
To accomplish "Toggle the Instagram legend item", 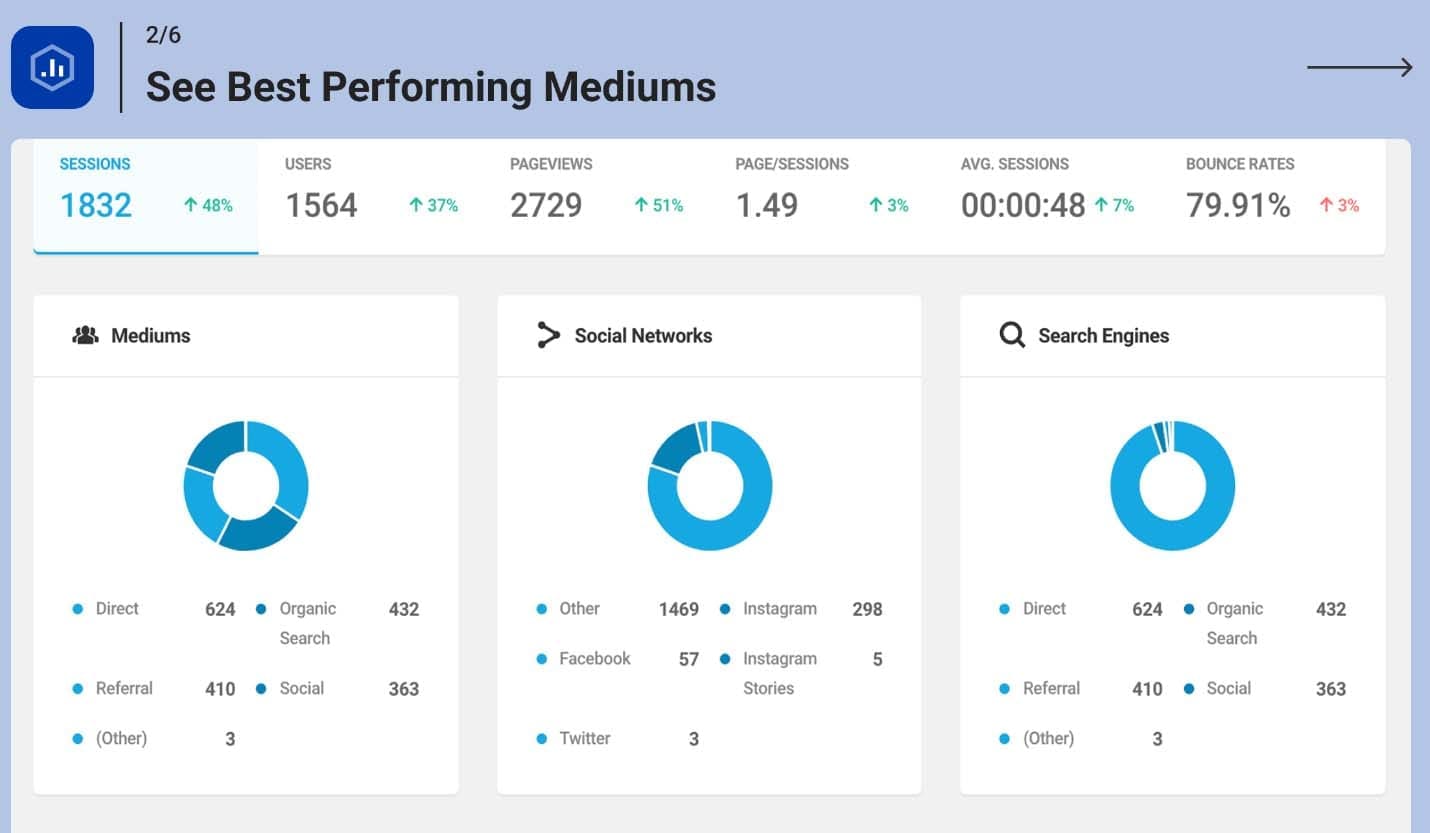I will tap(779, 609).
